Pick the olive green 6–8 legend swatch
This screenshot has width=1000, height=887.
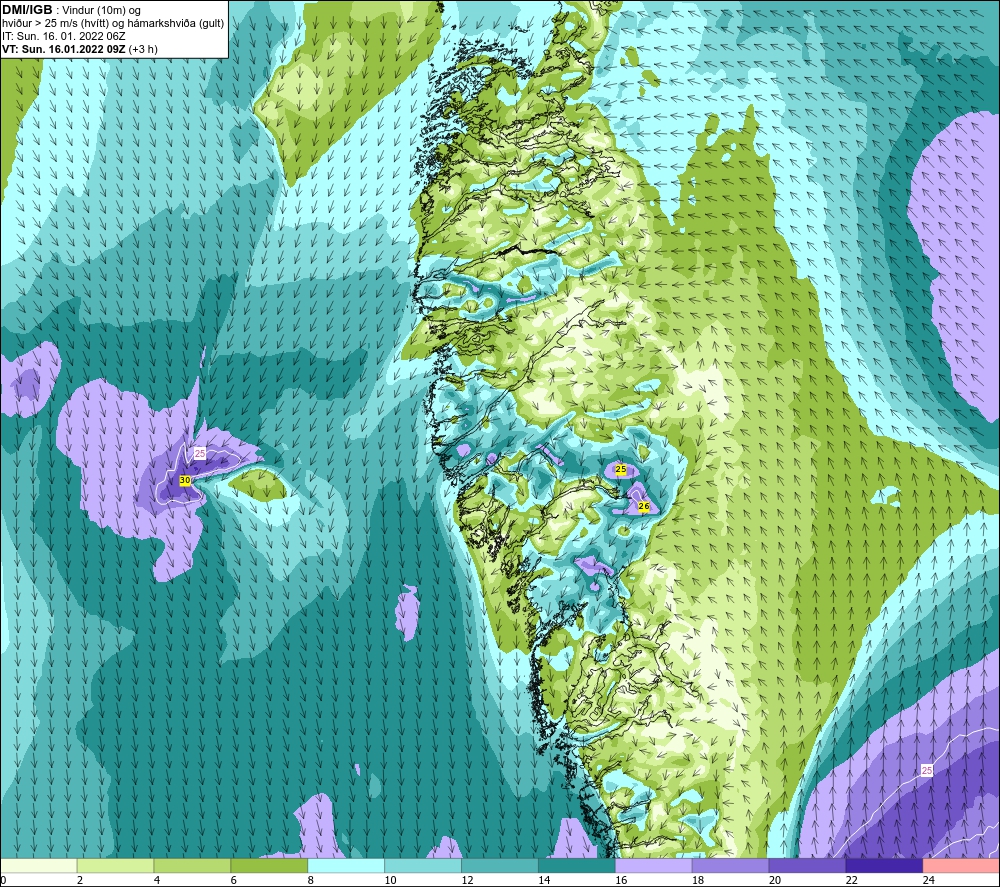[269, 865]
